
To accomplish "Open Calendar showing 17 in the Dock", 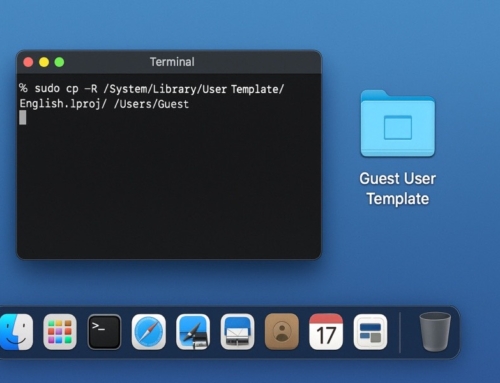I will click(326, 332).
